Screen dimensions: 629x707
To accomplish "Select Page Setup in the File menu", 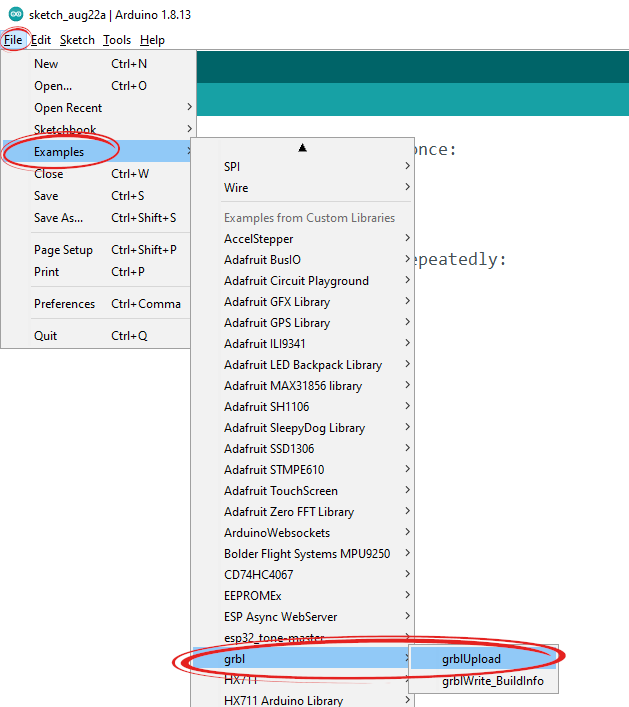I will click(x=96, y=250).
